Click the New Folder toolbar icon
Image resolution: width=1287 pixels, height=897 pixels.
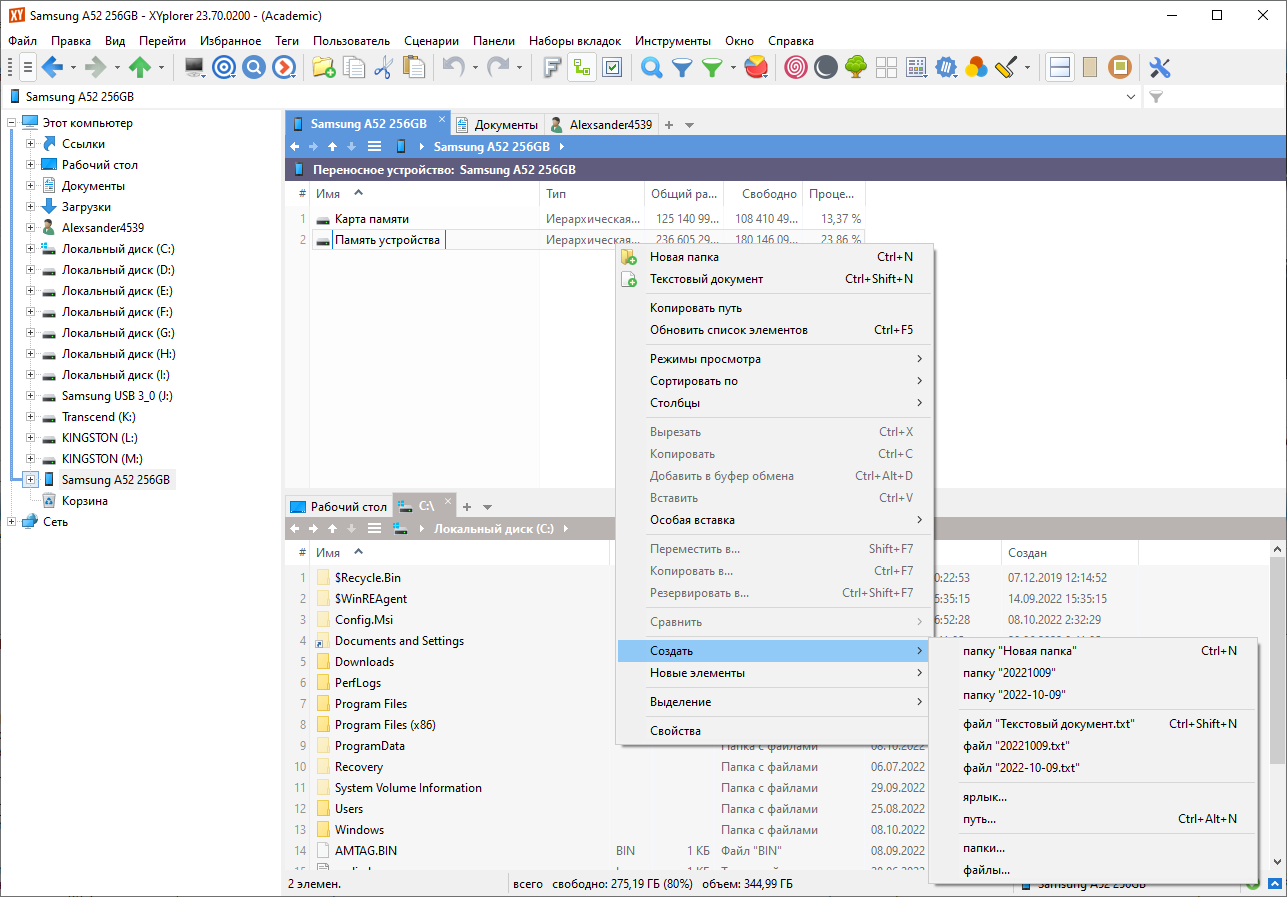click(x=324, y=67)
